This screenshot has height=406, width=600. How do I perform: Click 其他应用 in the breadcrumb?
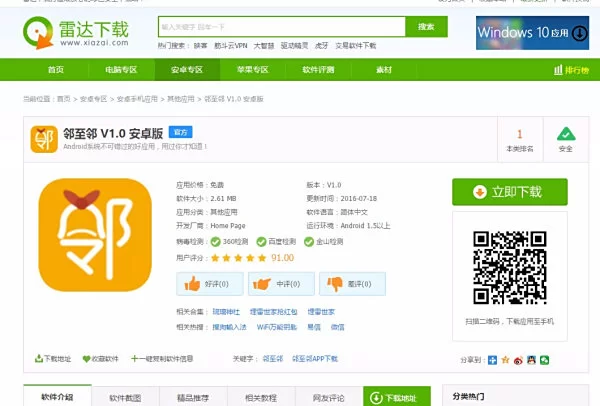point(181,99)
